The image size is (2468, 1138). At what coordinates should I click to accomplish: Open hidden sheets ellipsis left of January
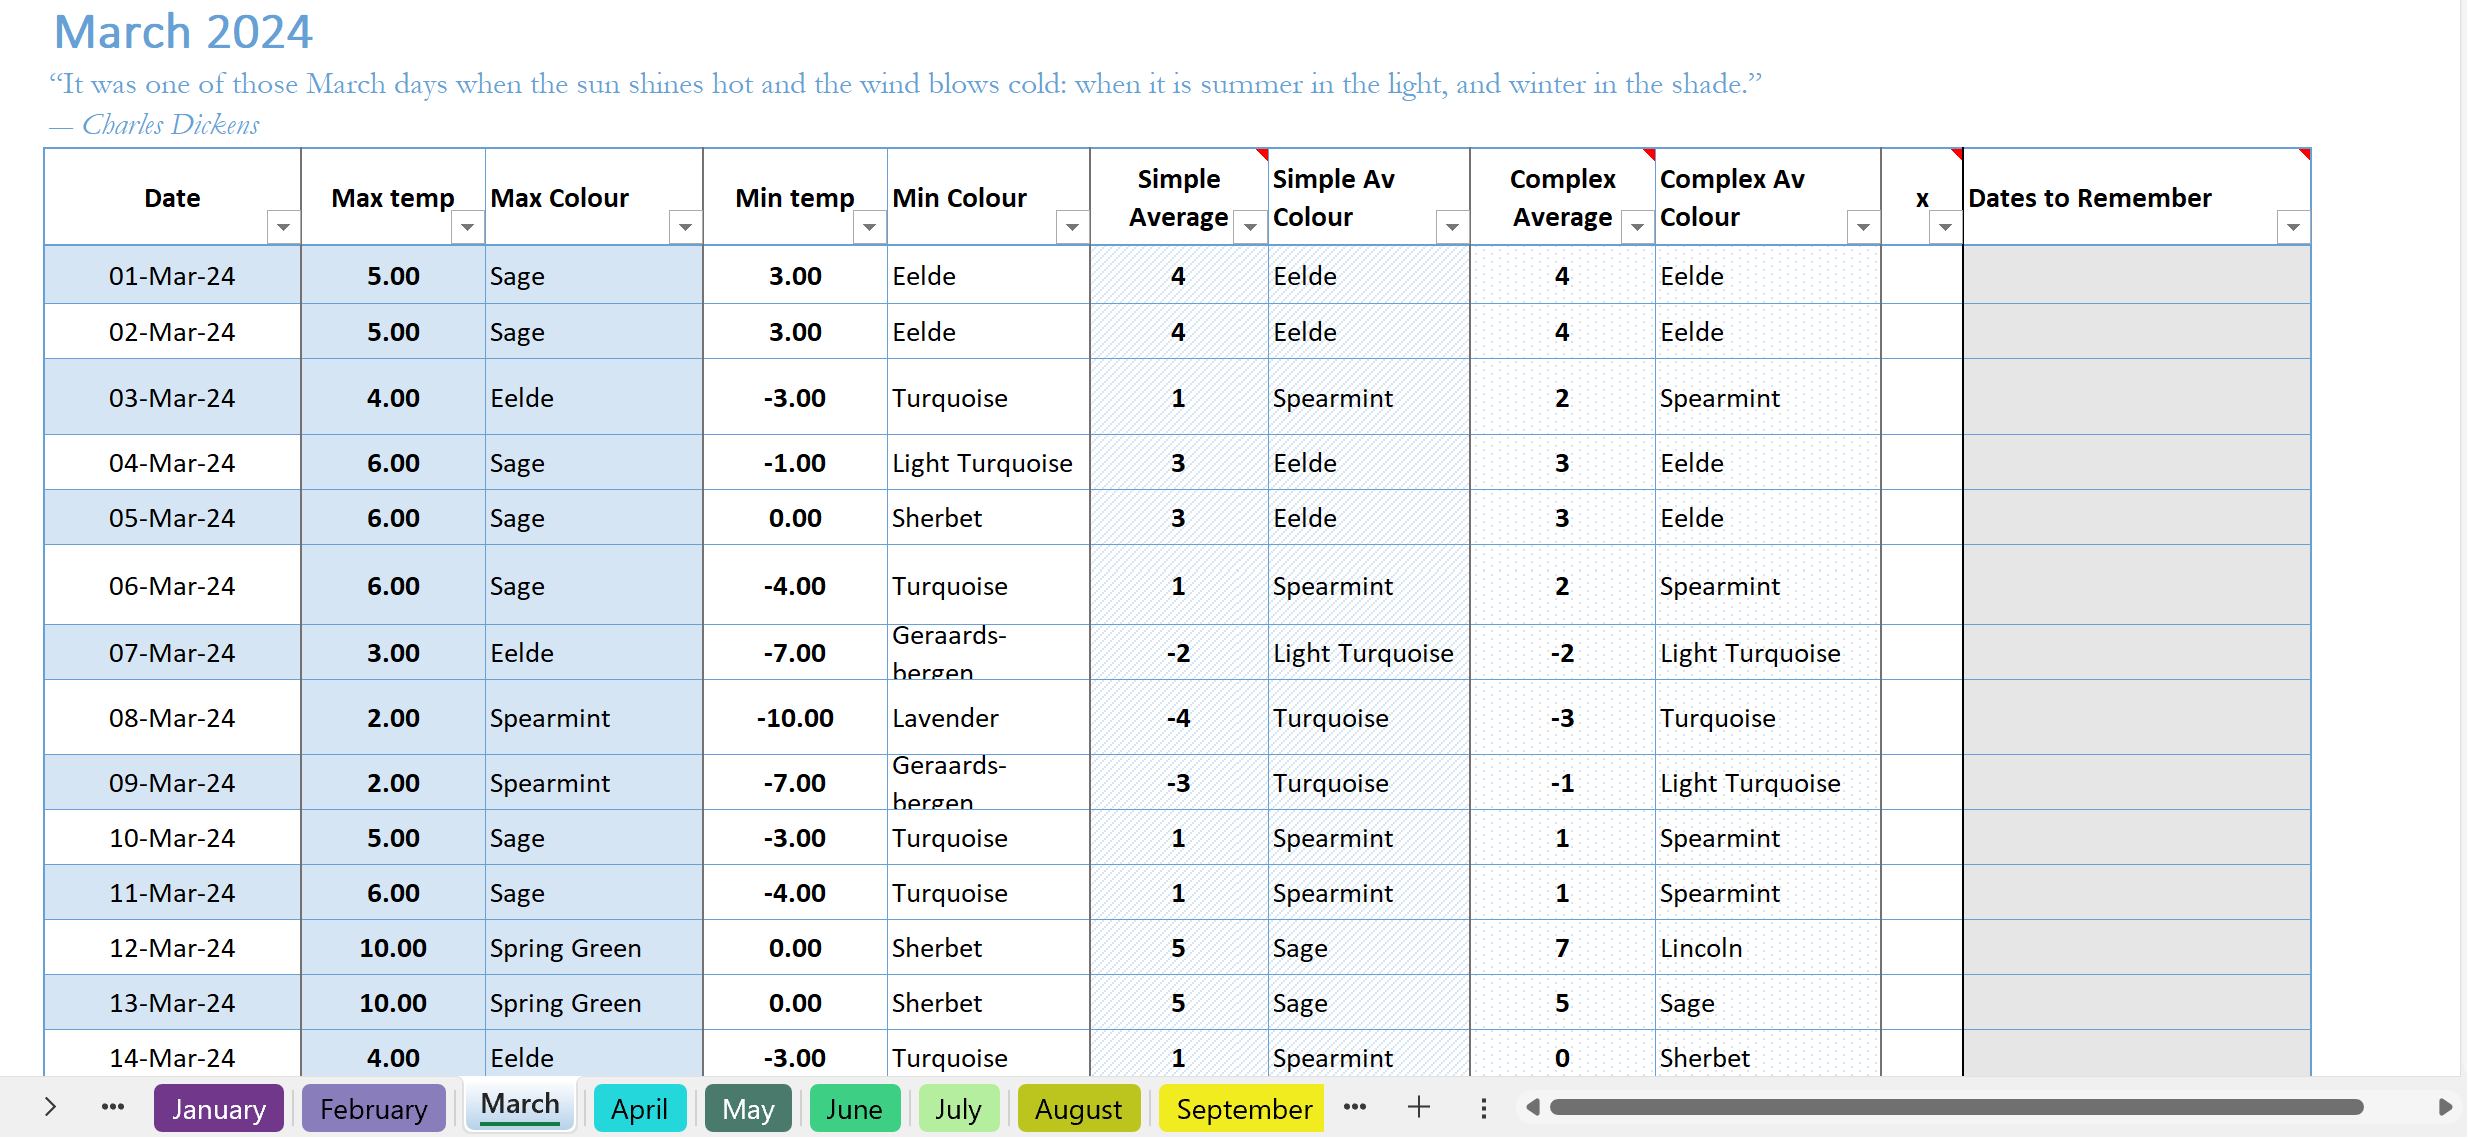pyautogui.click(x=113, y=1107)
